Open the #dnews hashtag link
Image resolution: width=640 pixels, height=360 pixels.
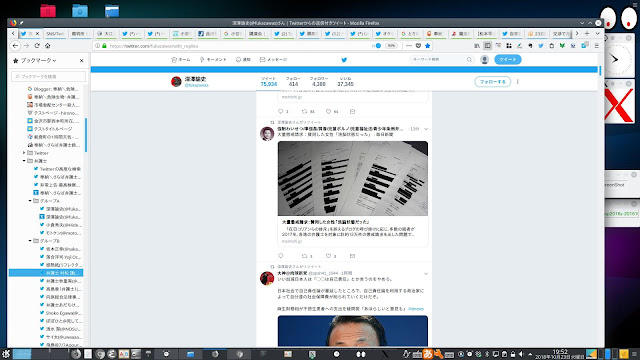point(416,309)
